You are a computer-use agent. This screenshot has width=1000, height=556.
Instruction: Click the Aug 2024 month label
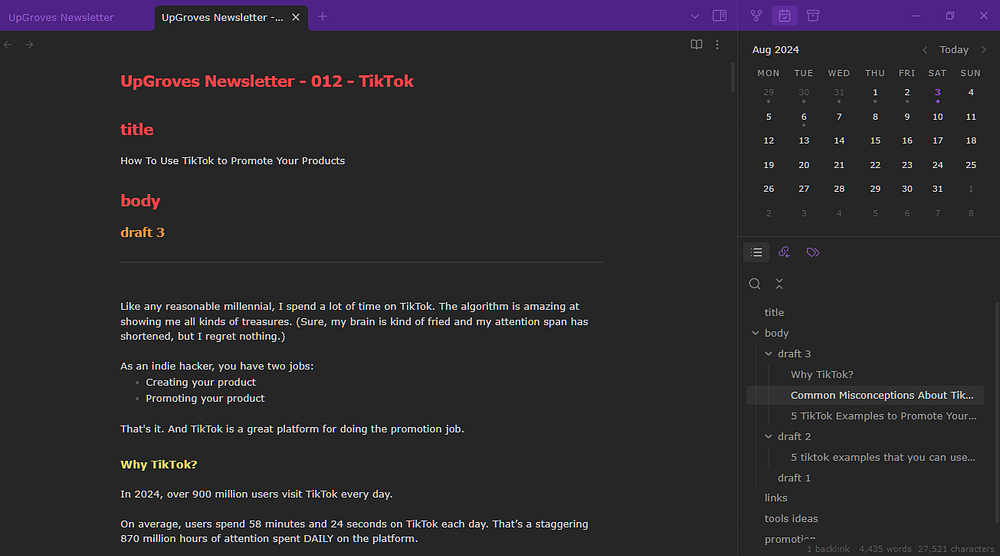(776, 50)
